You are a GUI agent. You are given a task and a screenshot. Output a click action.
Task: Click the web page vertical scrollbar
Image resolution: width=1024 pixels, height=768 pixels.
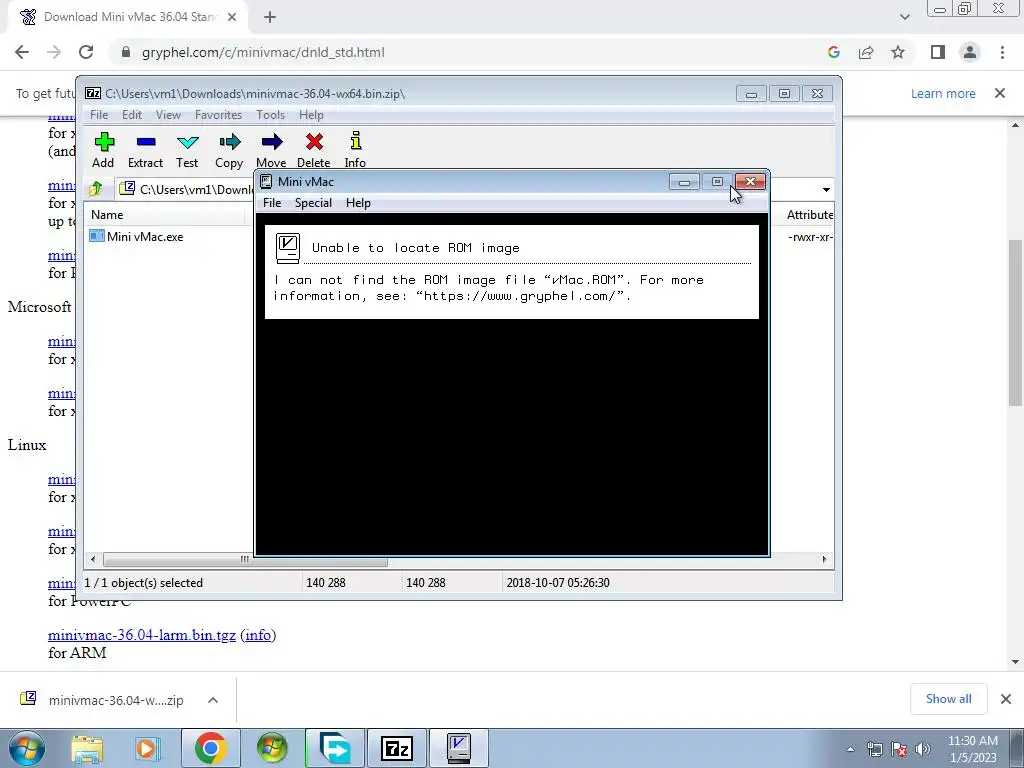[x=1016, y=323]
